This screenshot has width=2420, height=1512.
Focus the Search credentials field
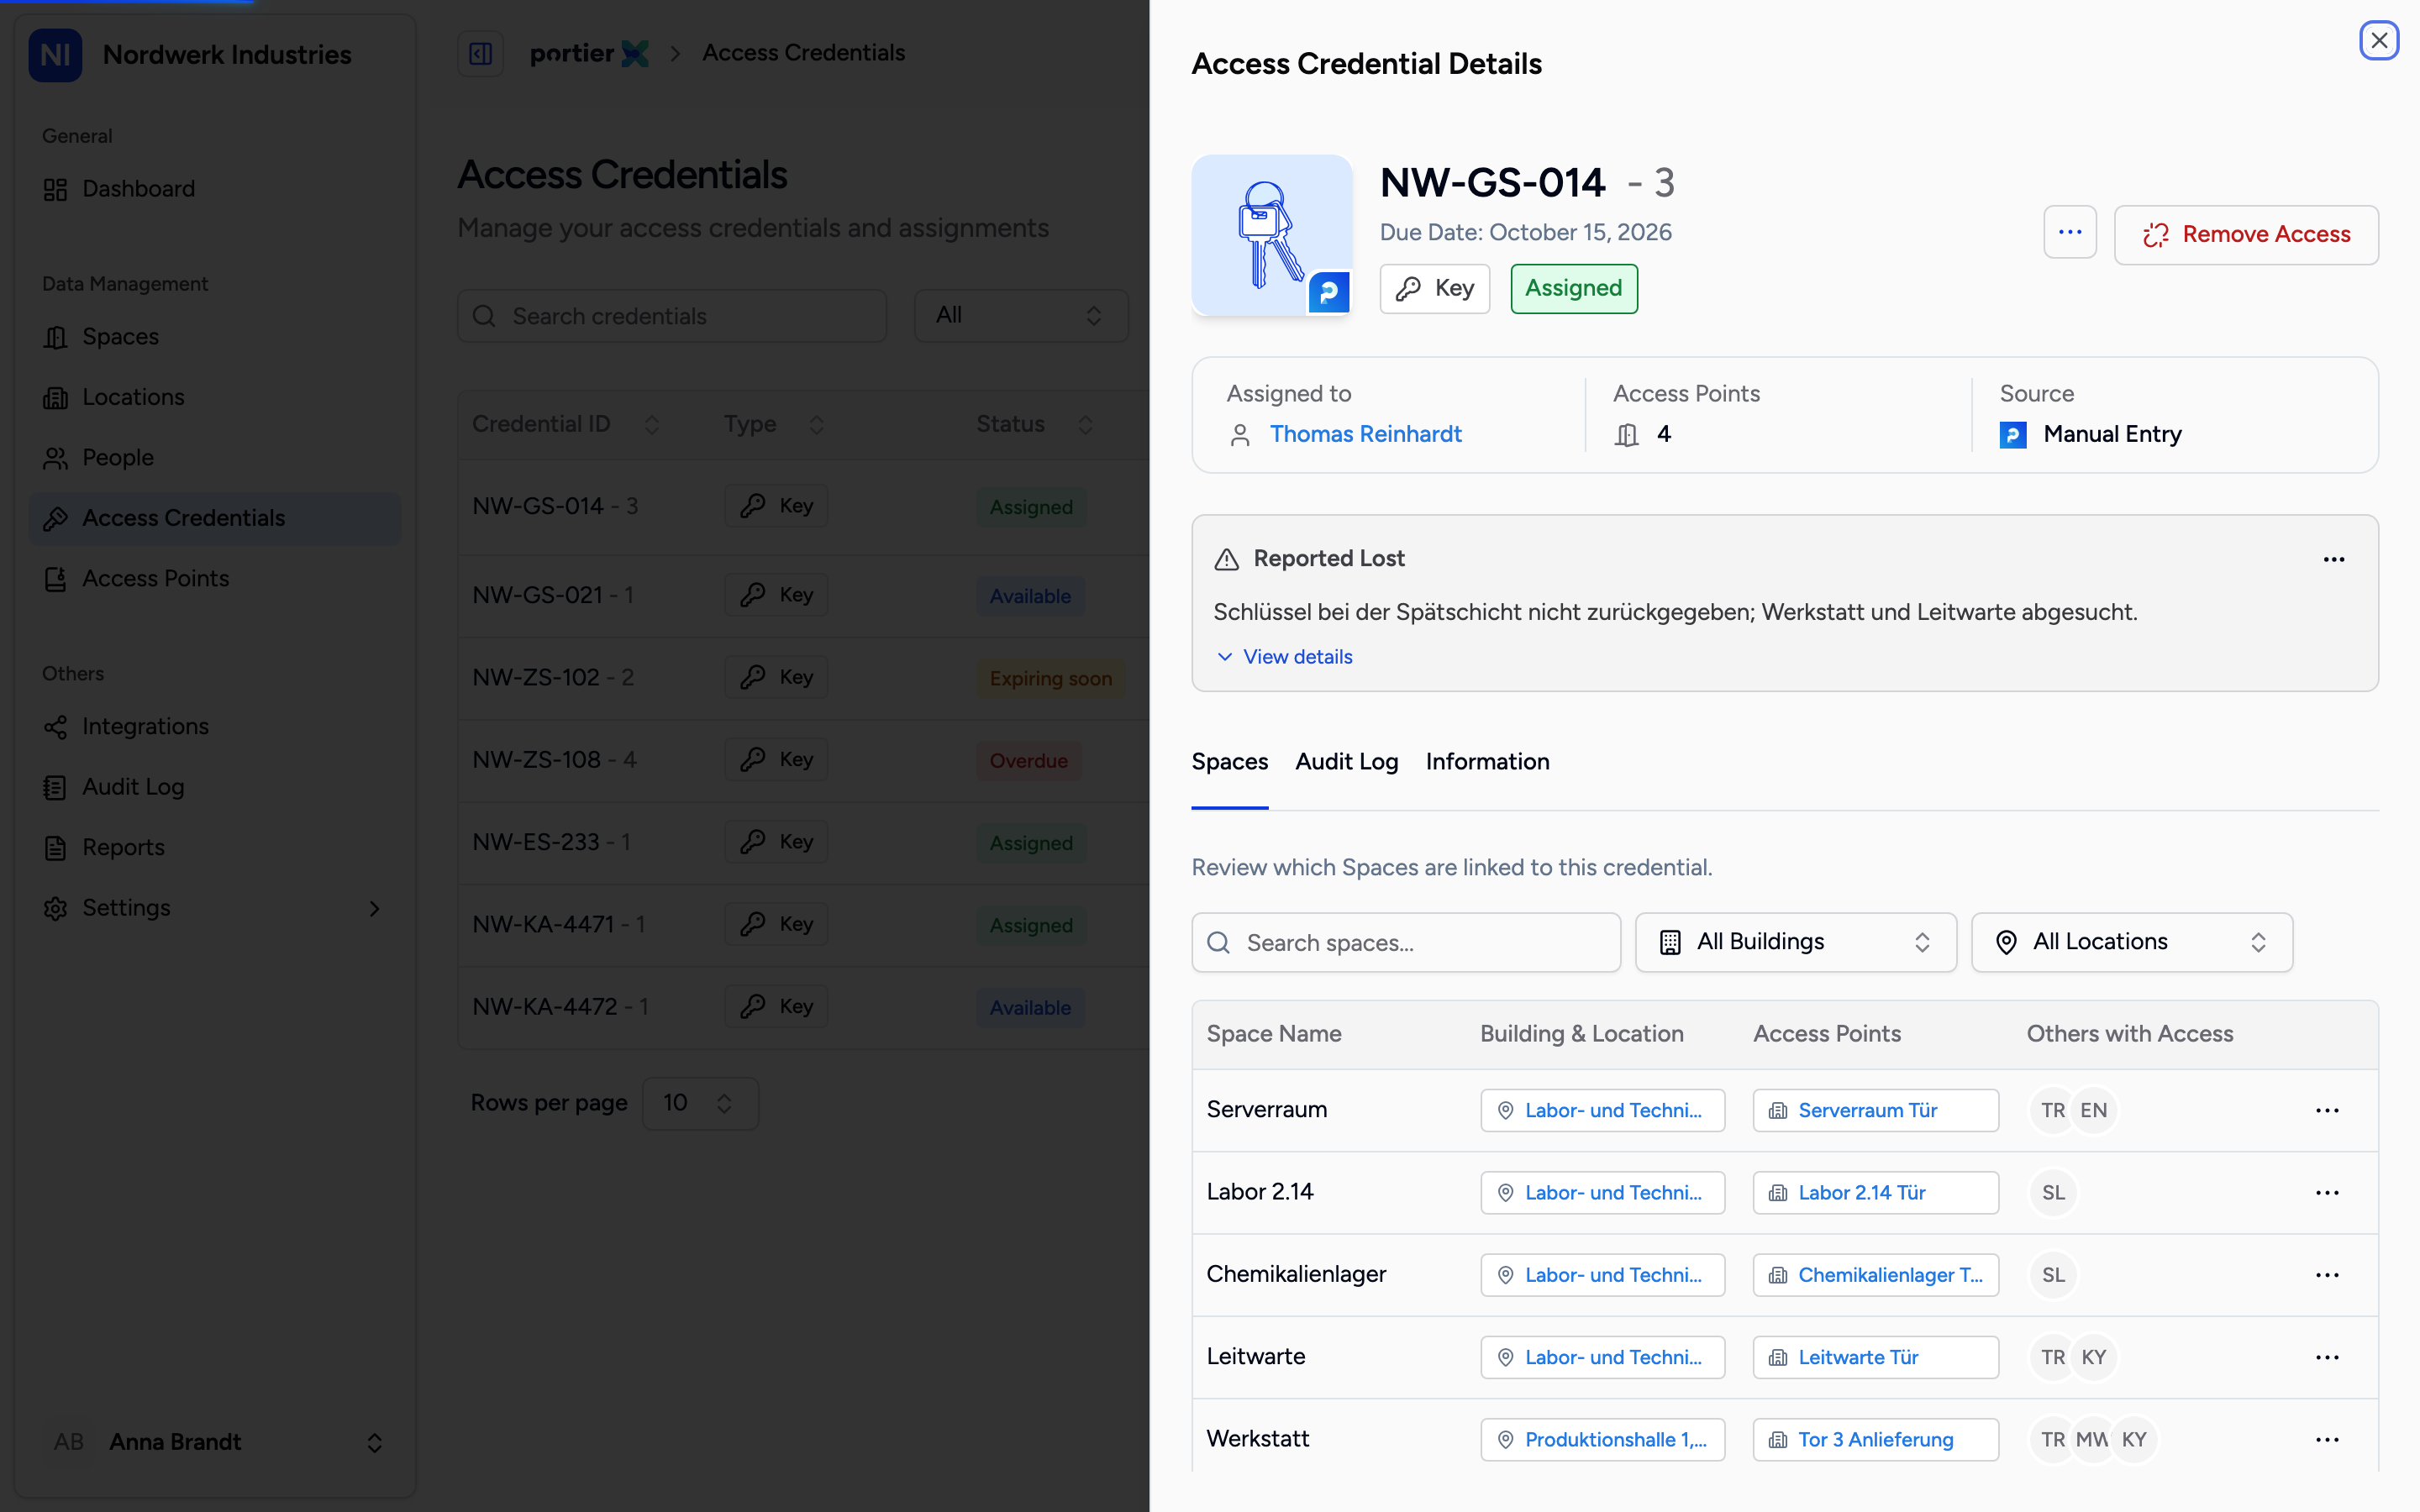pos(671,316)
